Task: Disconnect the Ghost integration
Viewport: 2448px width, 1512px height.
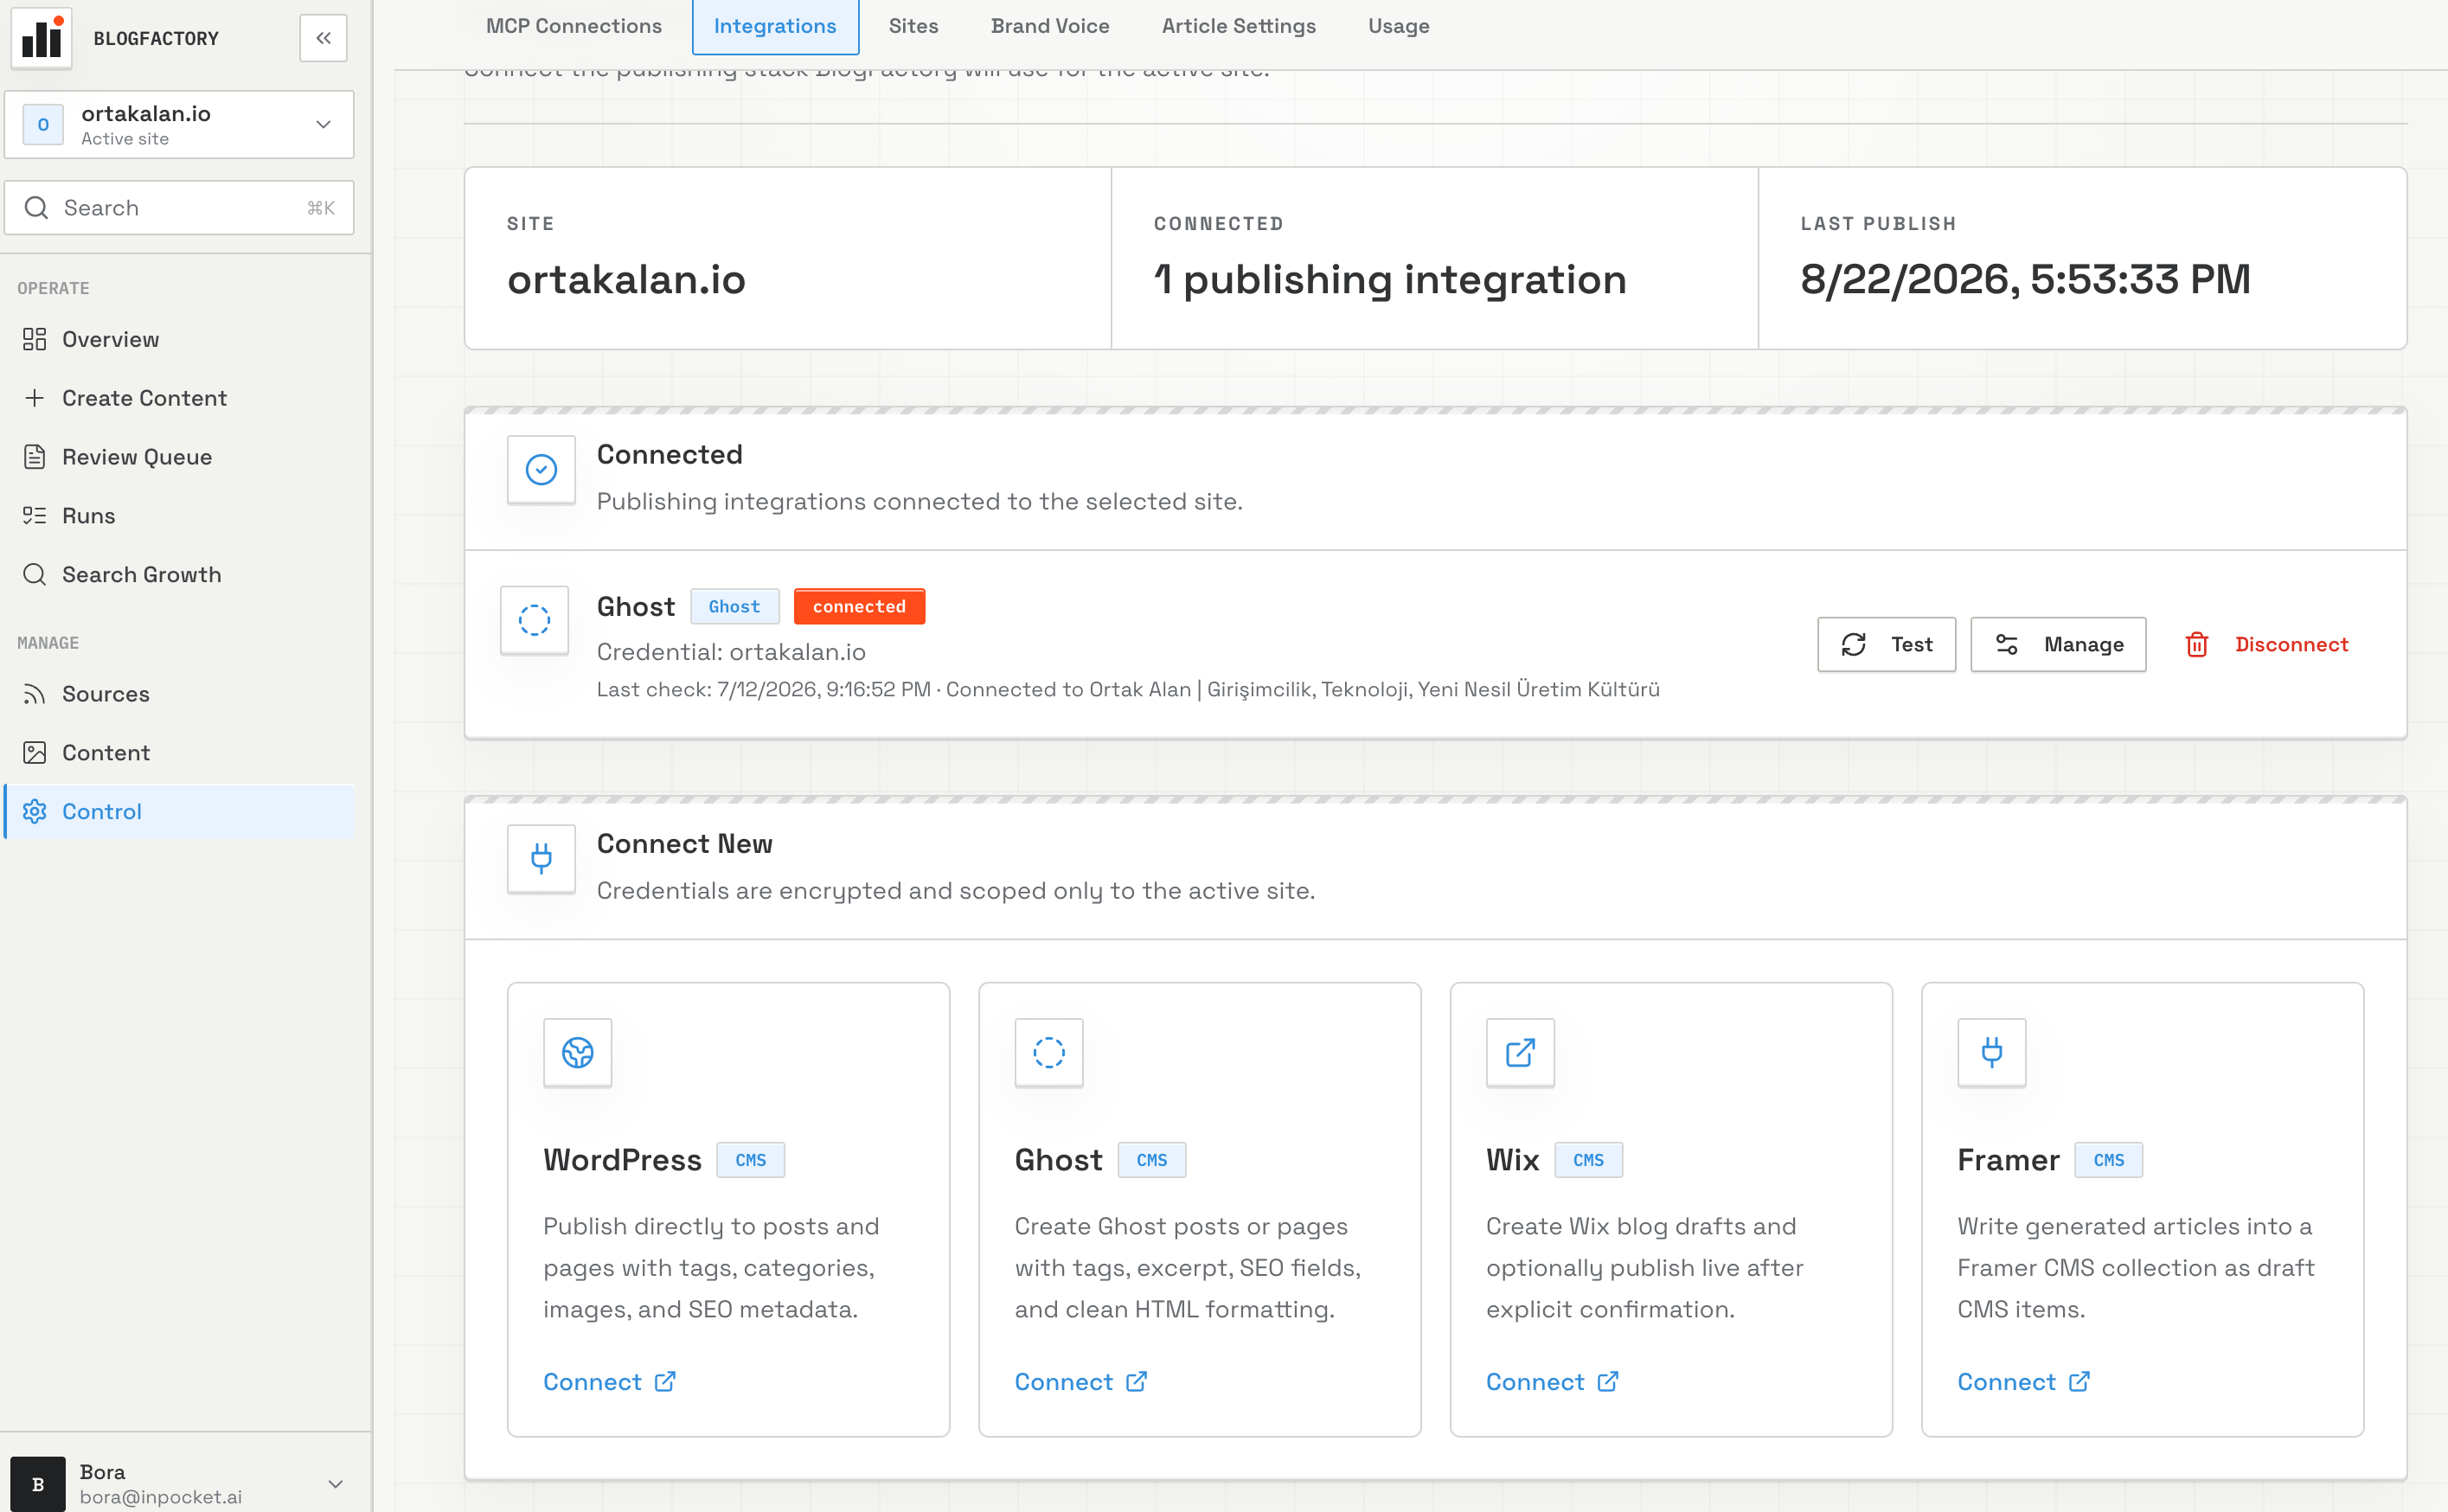Action: click(x=2266, y=645)
